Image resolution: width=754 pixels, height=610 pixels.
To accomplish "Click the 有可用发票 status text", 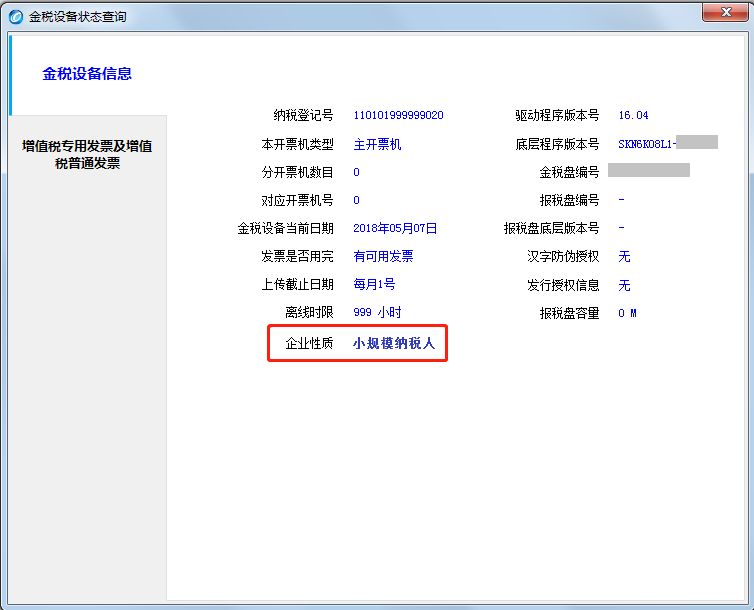I will tap(383, 256).
